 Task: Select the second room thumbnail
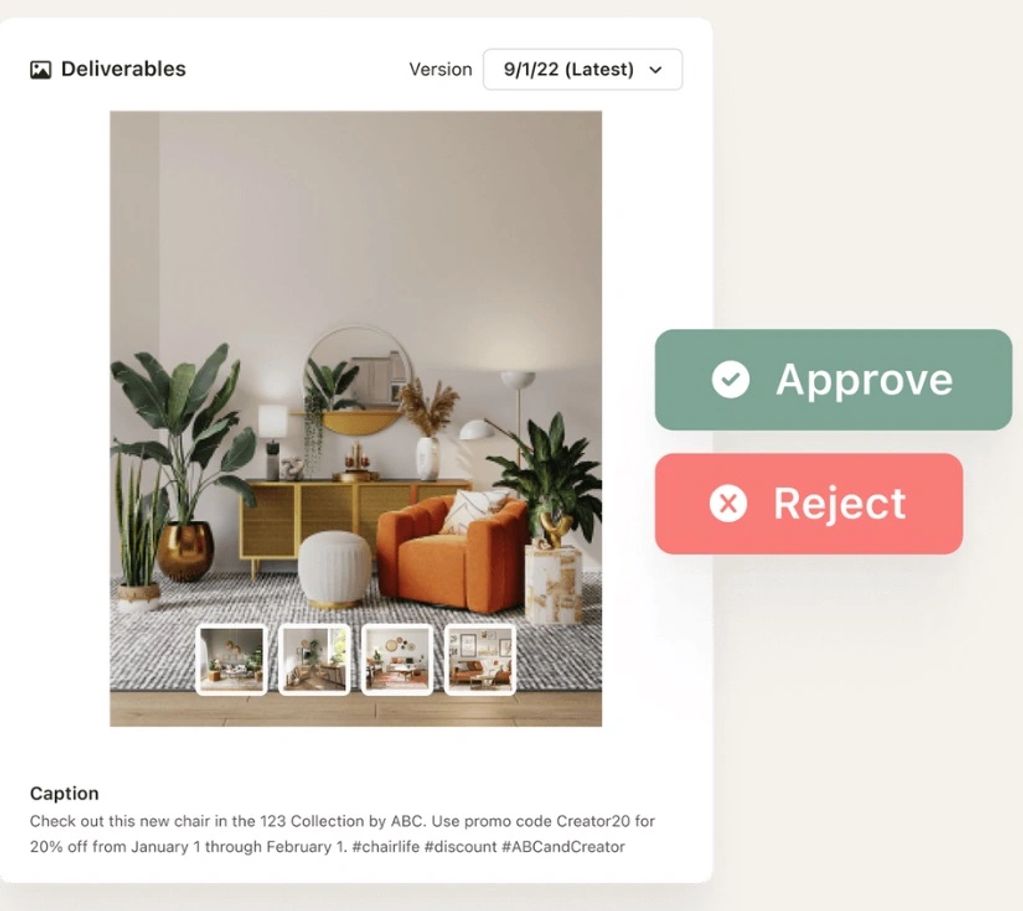tap(314, 659)
